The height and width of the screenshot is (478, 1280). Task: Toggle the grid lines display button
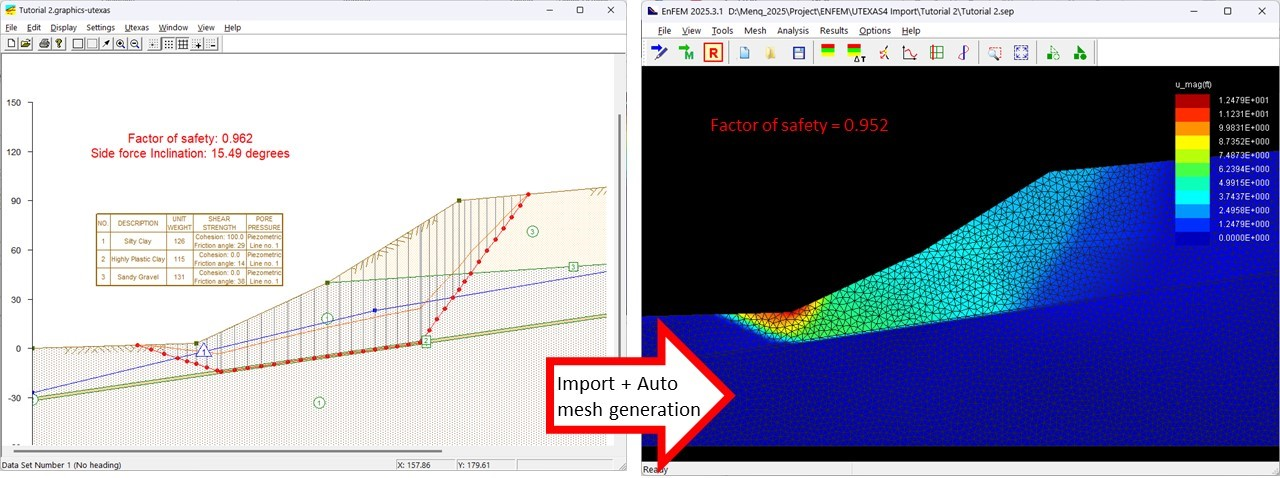coord(183,44)
